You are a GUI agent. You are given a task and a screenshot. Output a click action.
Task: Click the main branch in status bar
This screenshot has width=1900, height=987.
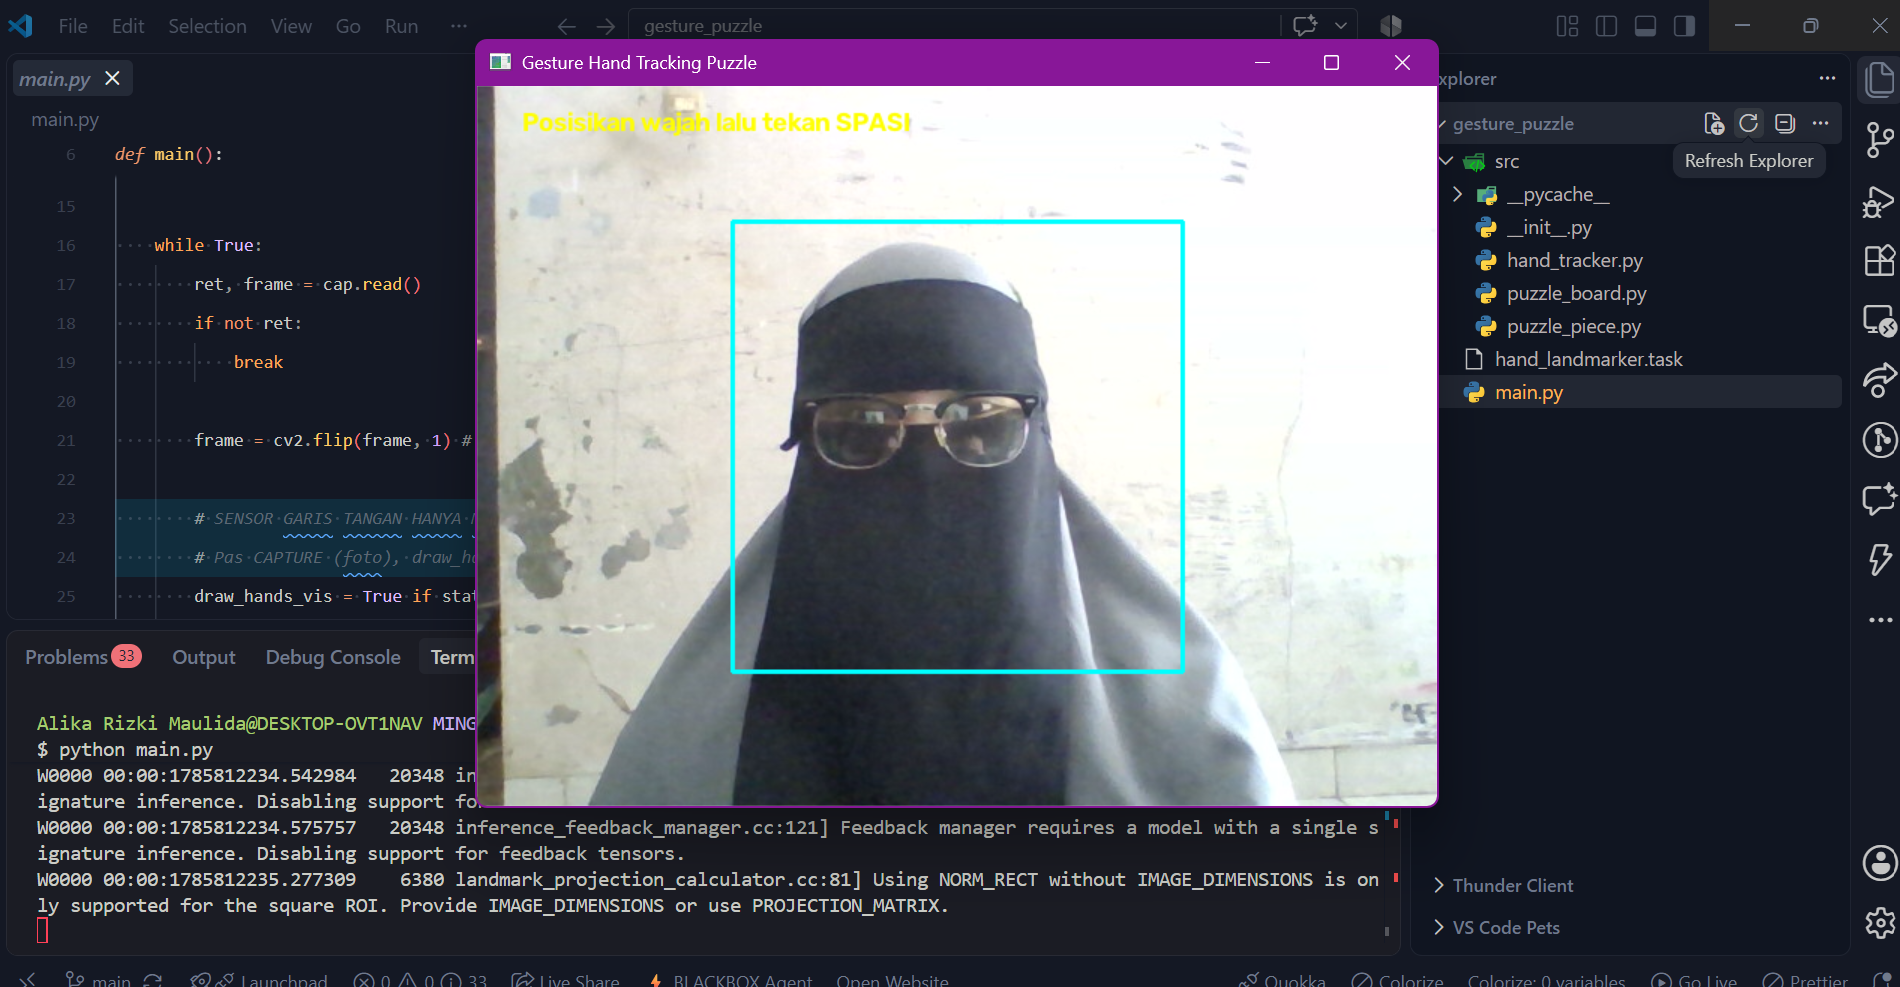[x=98, y=980]
